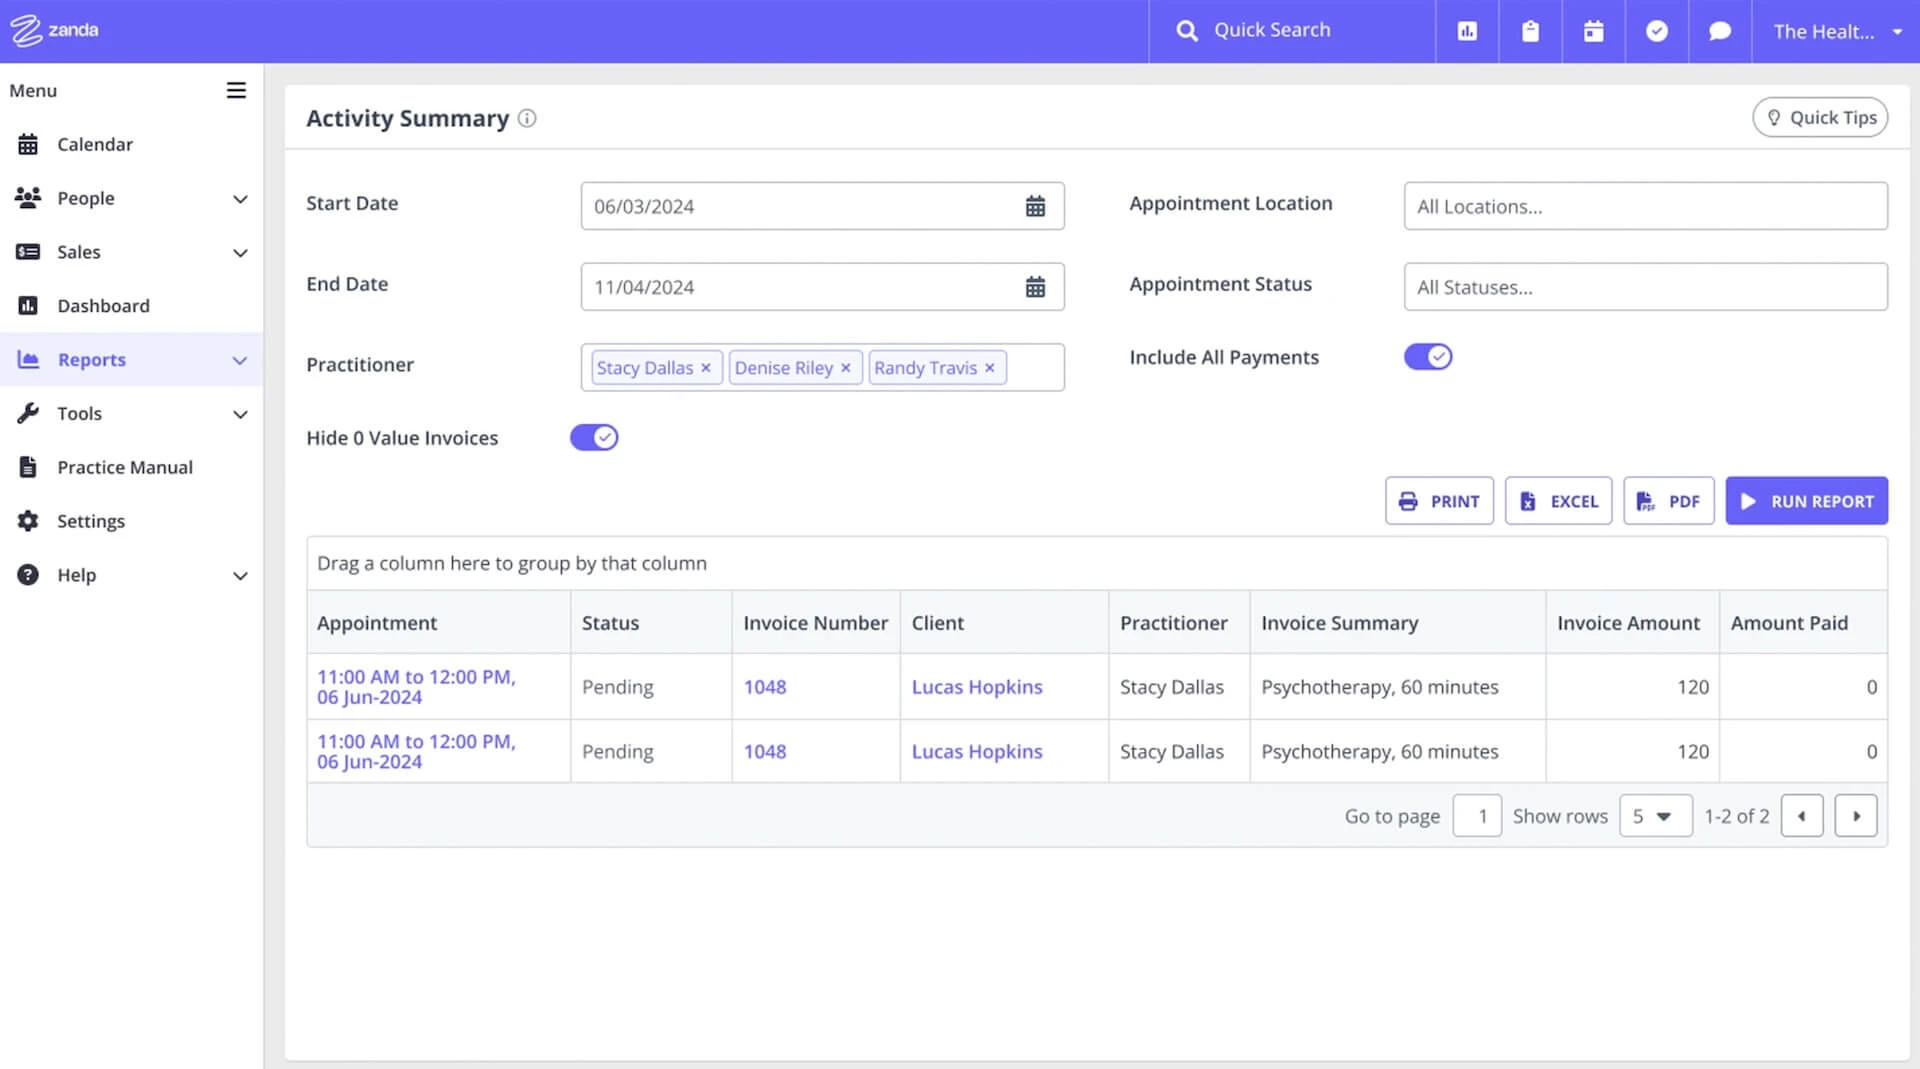Open first row appointment time link
The image size is (1920, 1069).
(416, 687)
